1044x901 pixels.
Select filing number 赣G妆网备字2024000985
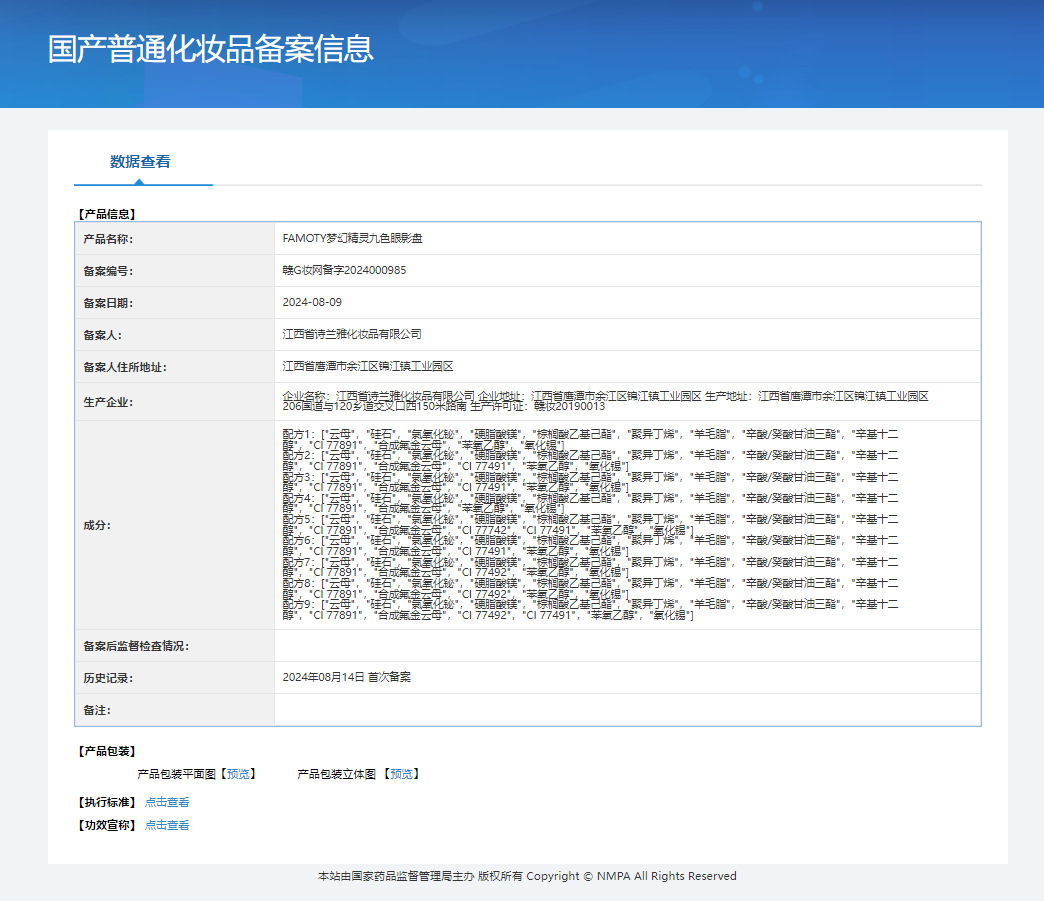coord(344,270)
